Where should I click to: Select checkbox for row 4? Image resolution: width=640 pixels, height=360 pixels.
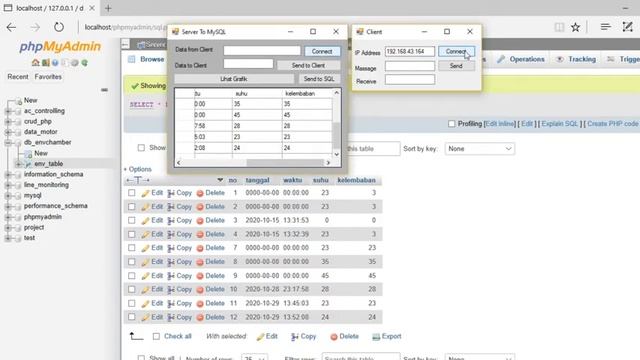click(x=131, y=234)
